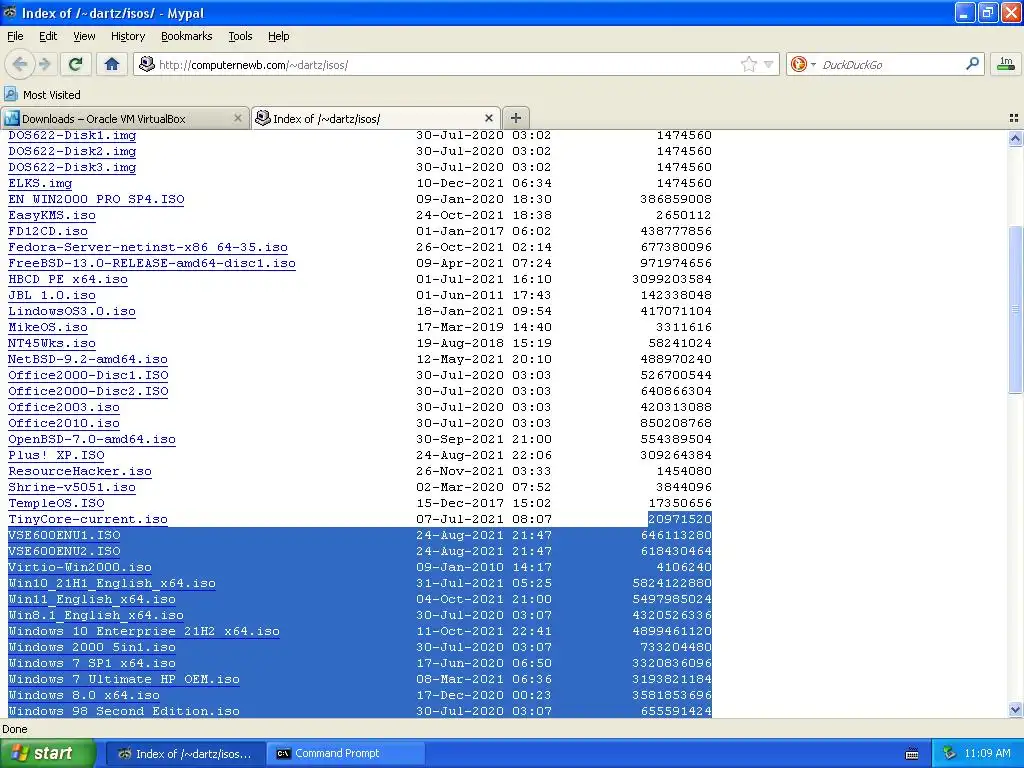This screenshot has width=1024, height=768.
Task: Click the 11:09 AM taskbar clock
Action: click(x=987, y=754)
